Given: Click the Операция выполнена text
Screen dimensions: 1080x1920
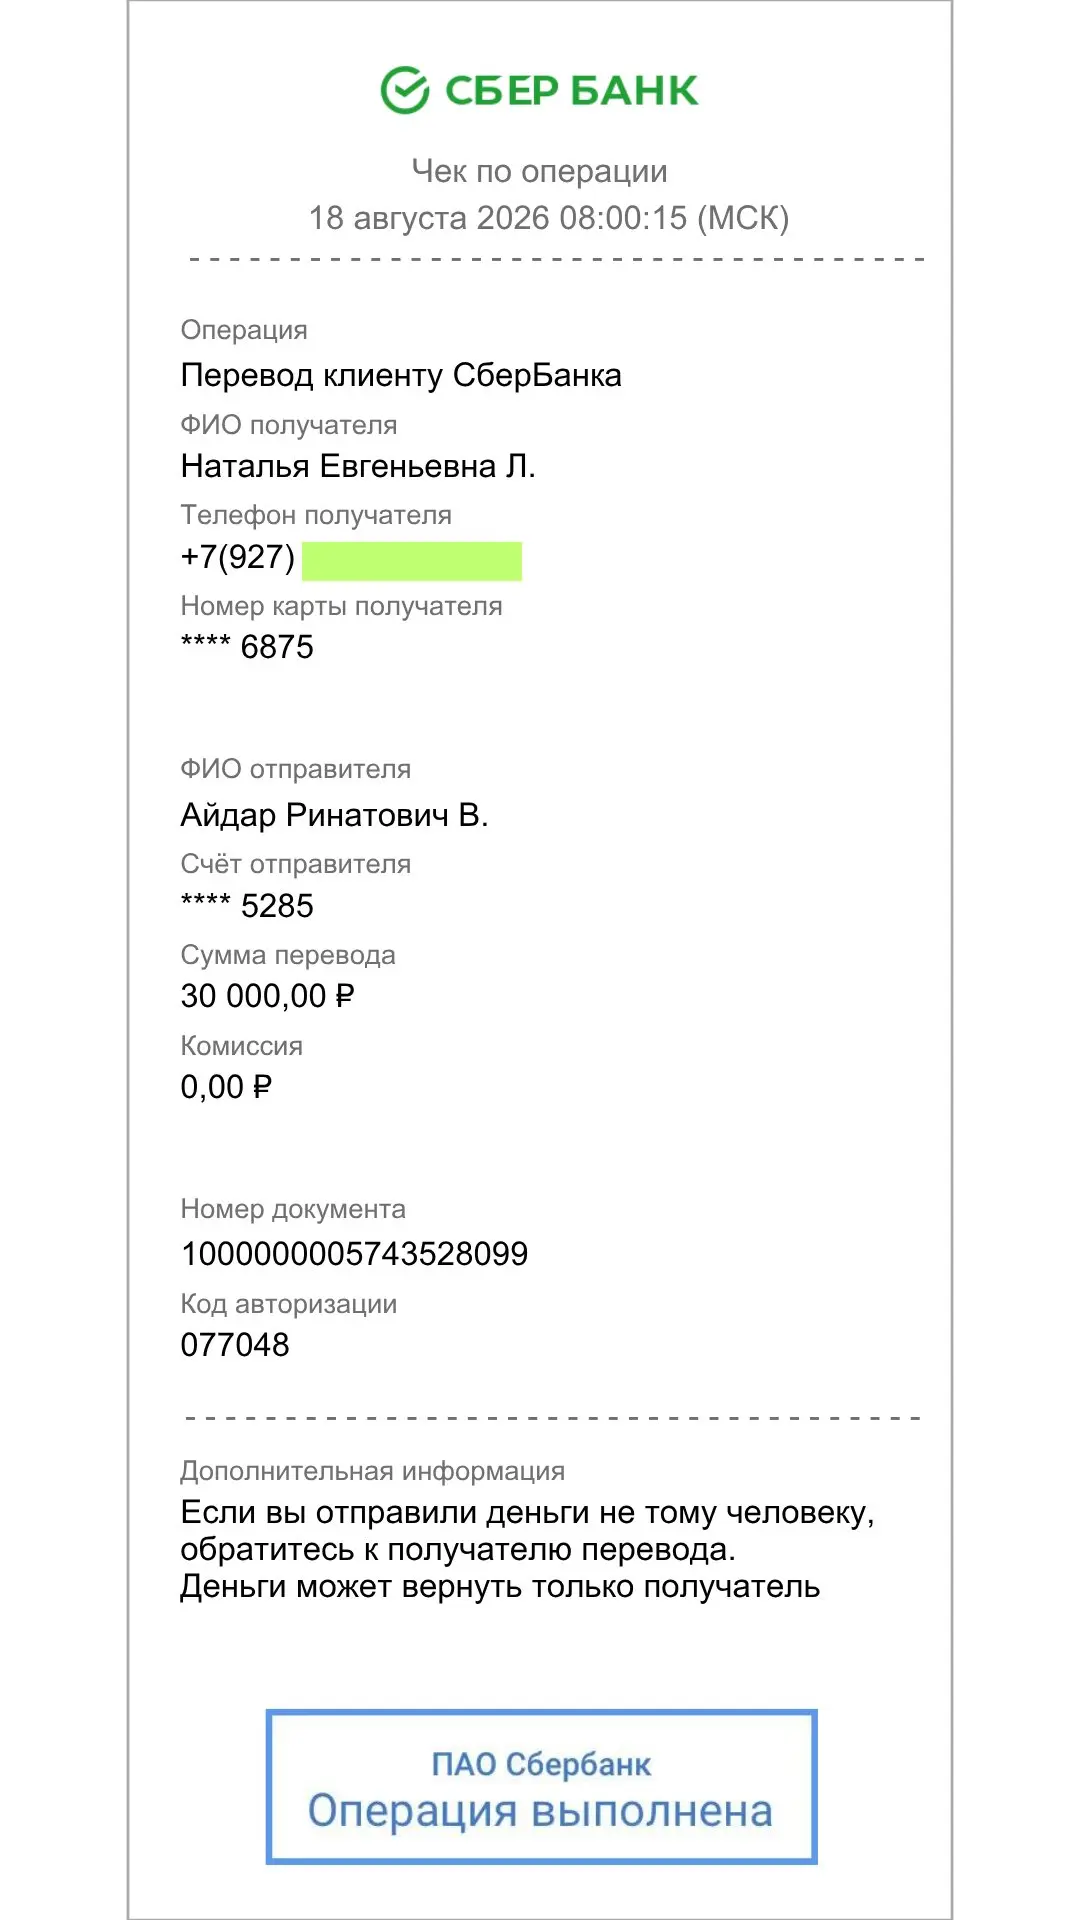Looking at the screenshot, I should click(540, 1811).
